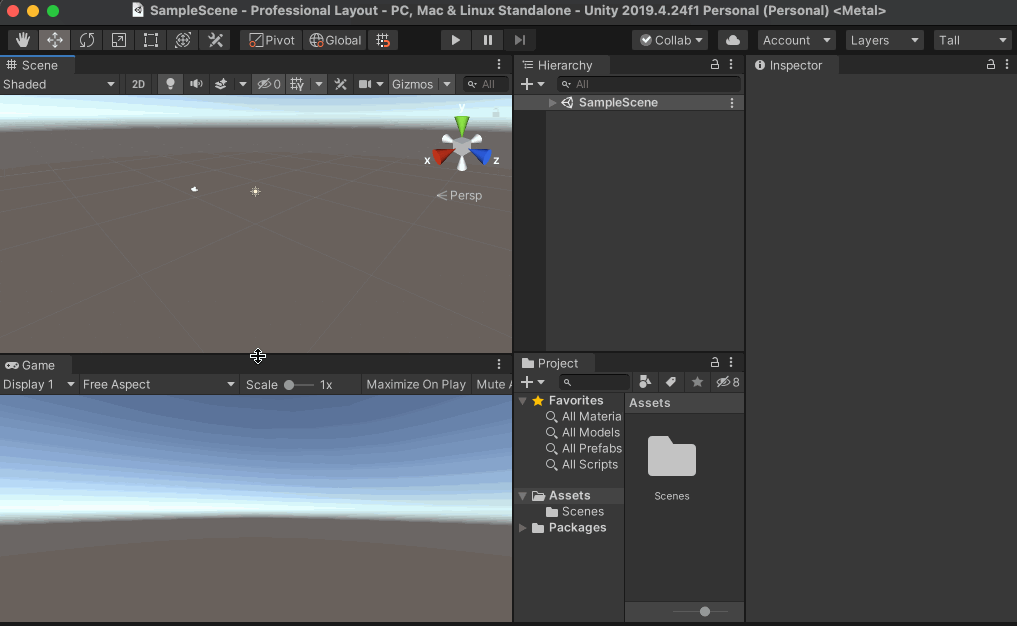The image size is (1017, 626).
Task: Toggle hidden packages visibility count
Action: pyautogui.click(x=728, y=382)
